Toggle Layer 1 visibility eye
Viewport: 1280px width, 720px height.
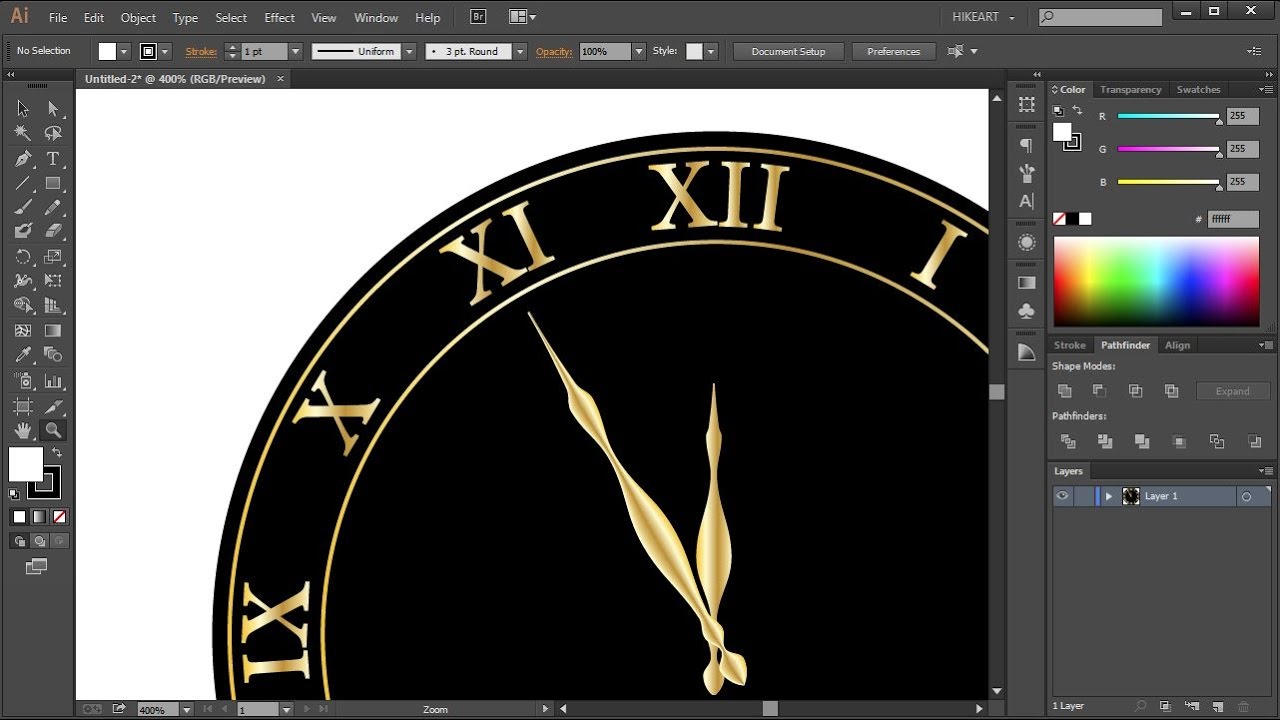1062,496
